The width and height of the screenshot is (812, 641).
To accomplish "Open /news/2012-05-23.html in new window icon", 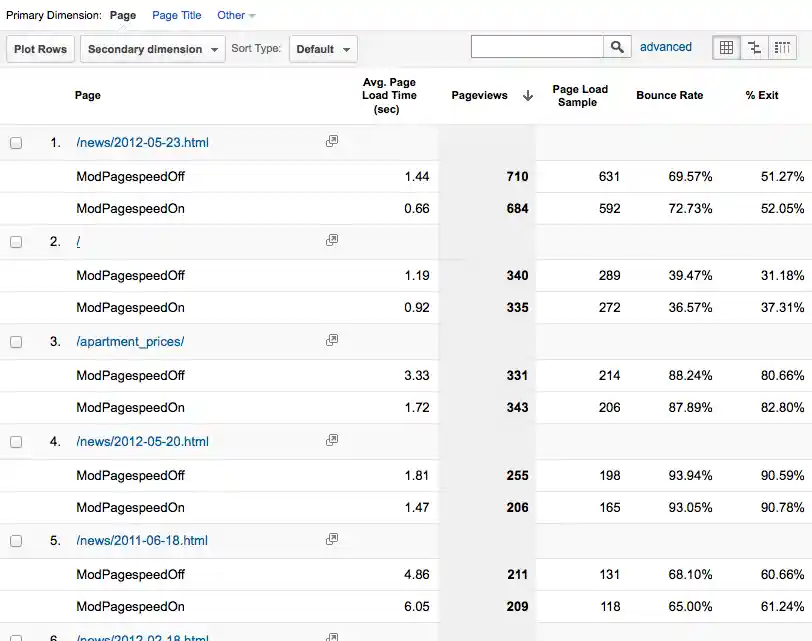I will (332, 142).
